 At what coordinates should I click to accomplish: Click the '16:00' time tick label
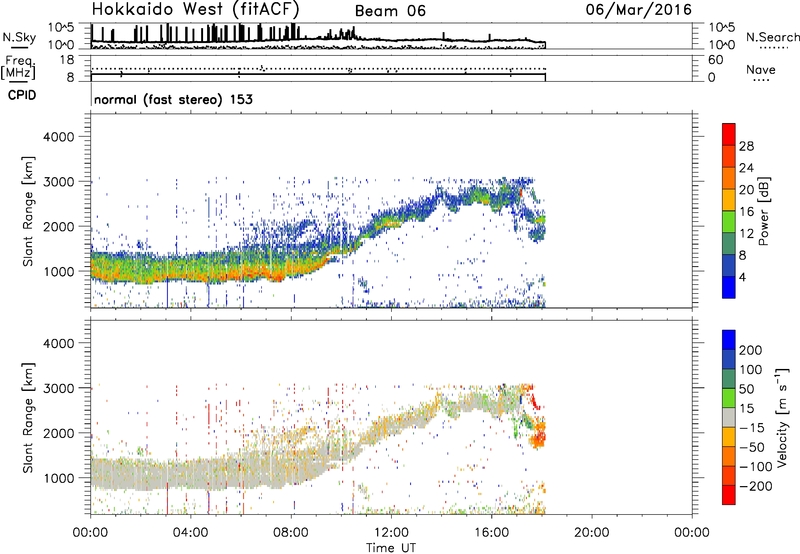491,533
